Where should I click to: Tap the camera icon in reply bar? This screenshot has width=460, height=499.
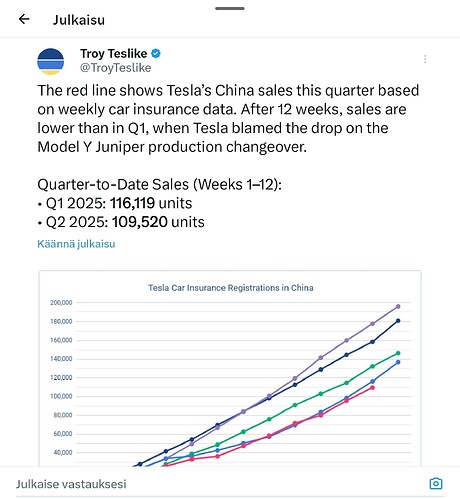pos(436,483)
